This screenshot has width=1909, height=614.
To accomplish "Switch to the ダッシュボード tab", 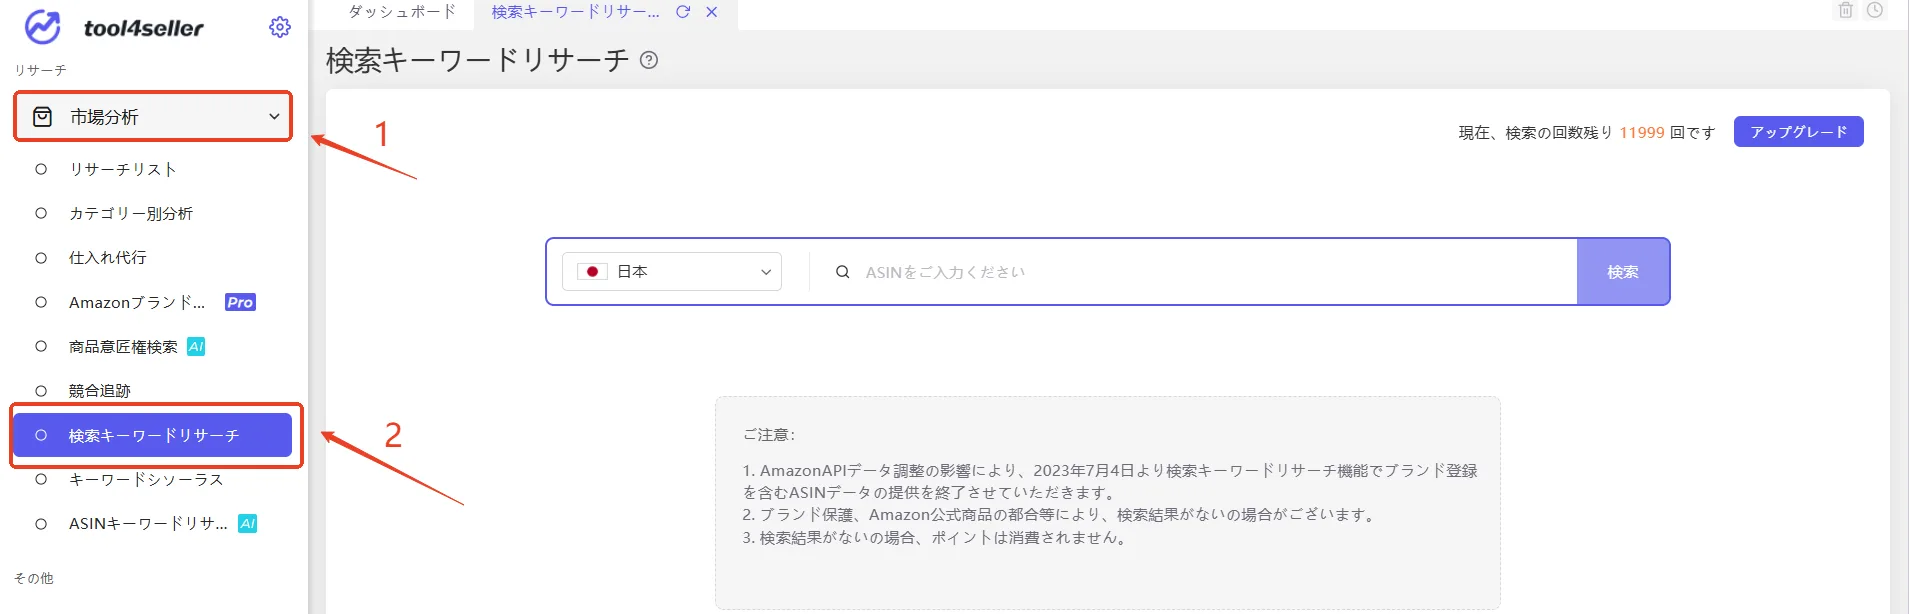I will click(x=402, y=12).
